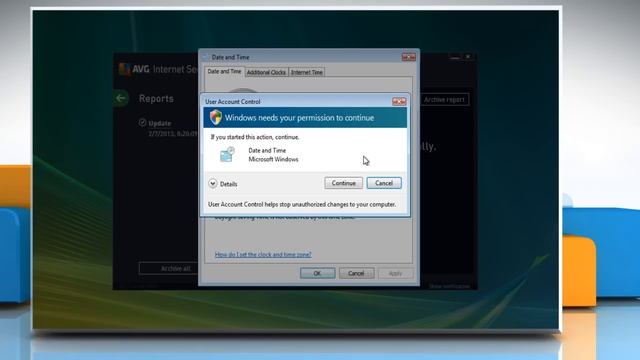Switch to the Internet Time tab
Image resolution: width=640 pixels, height=360 pixels.
(x=307, y=72)
